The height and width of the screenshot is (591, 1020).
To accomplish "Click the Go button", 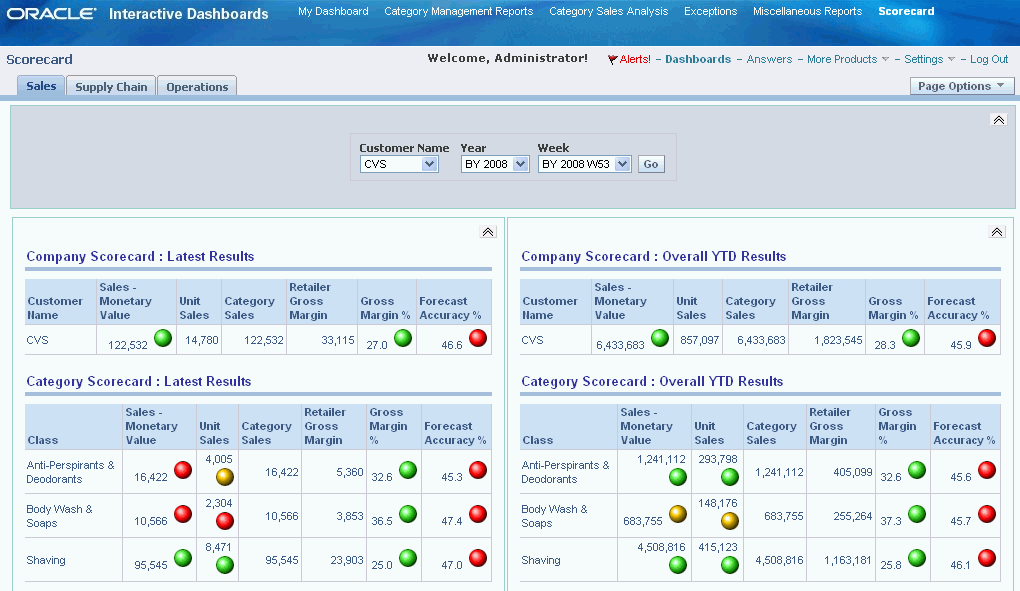I will tap(651, 164).
